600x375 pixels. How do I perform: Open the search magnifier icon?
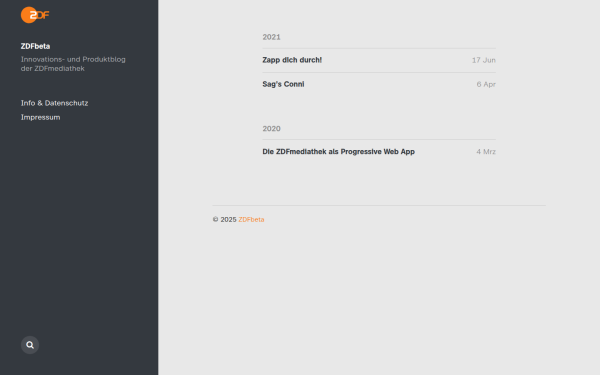(x=30, y=345)
